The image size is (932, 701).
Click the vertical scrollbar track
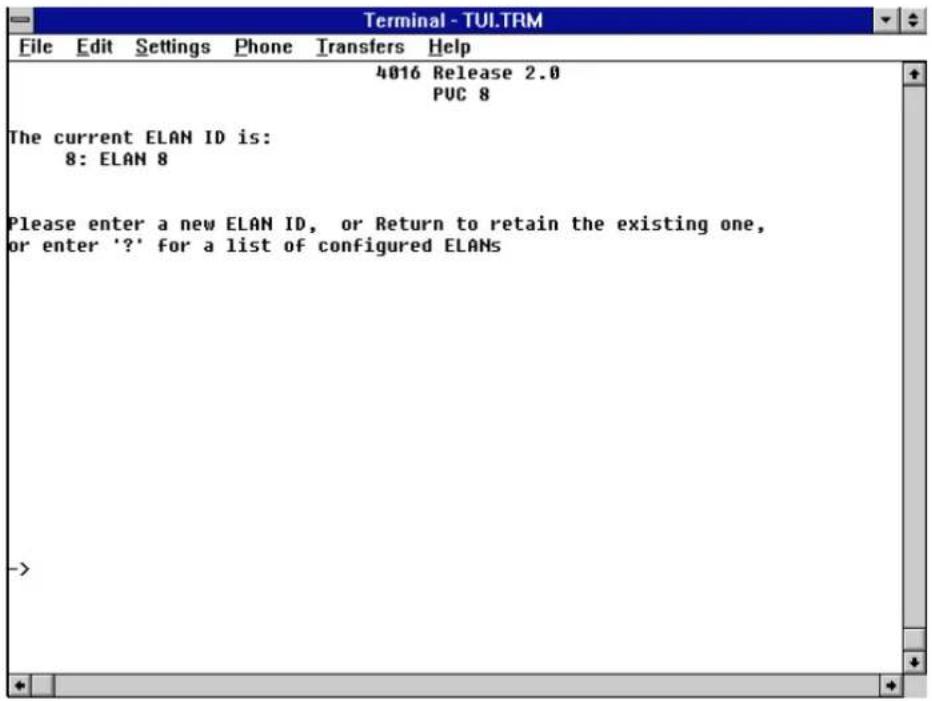coord(914,357)
